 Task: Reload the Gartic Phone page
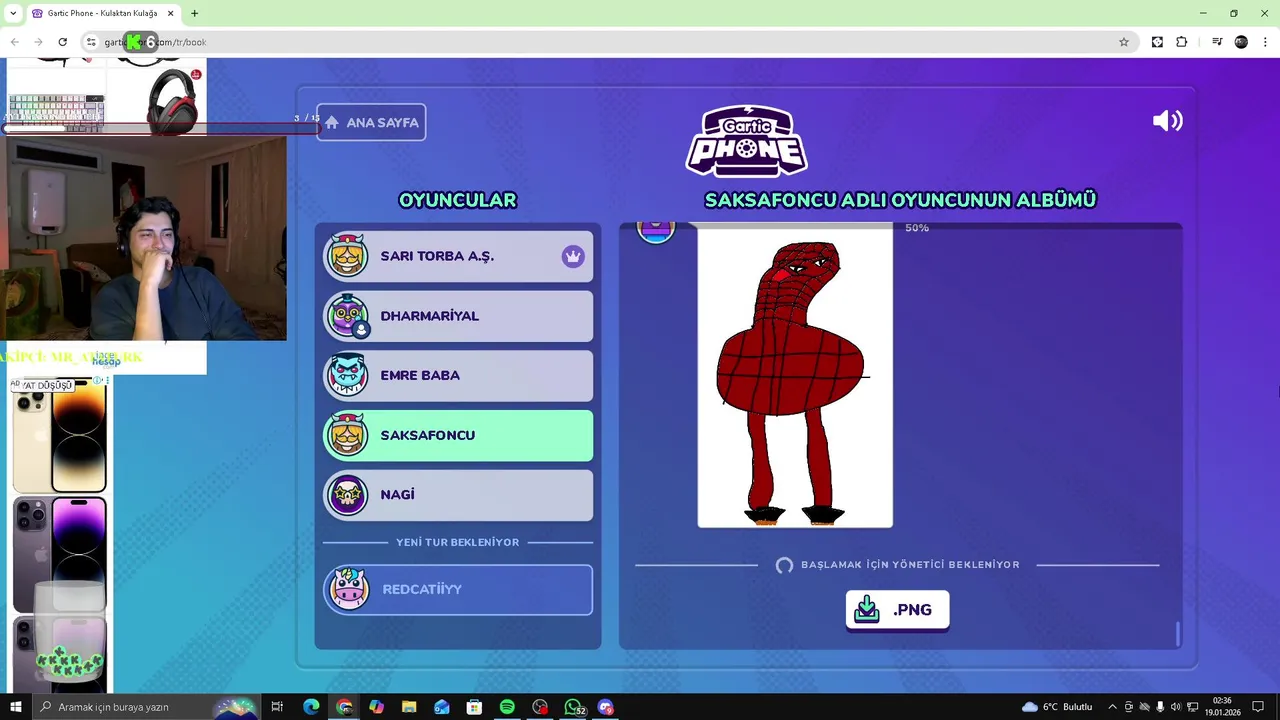tap(62, 42)
